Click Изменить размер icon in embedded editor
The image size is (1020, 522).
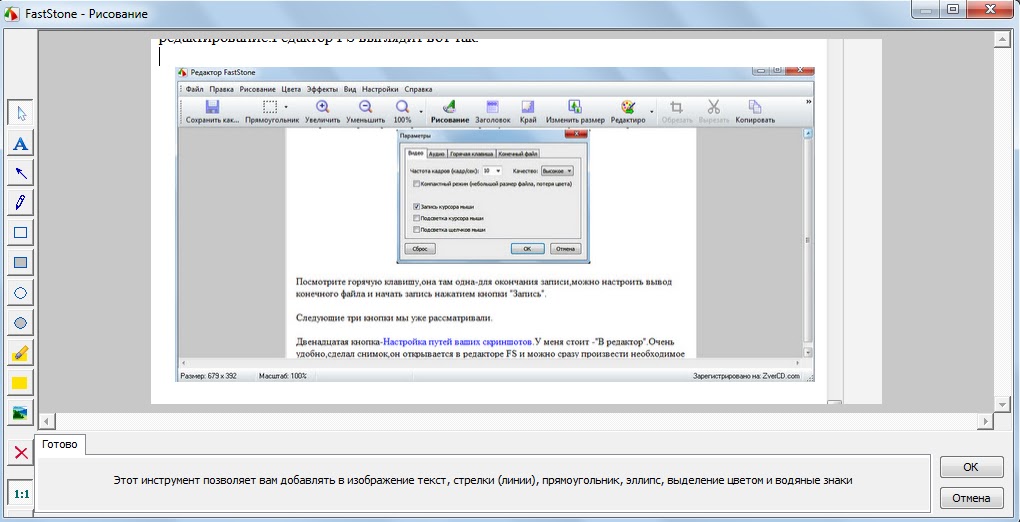tap(575, 112)
